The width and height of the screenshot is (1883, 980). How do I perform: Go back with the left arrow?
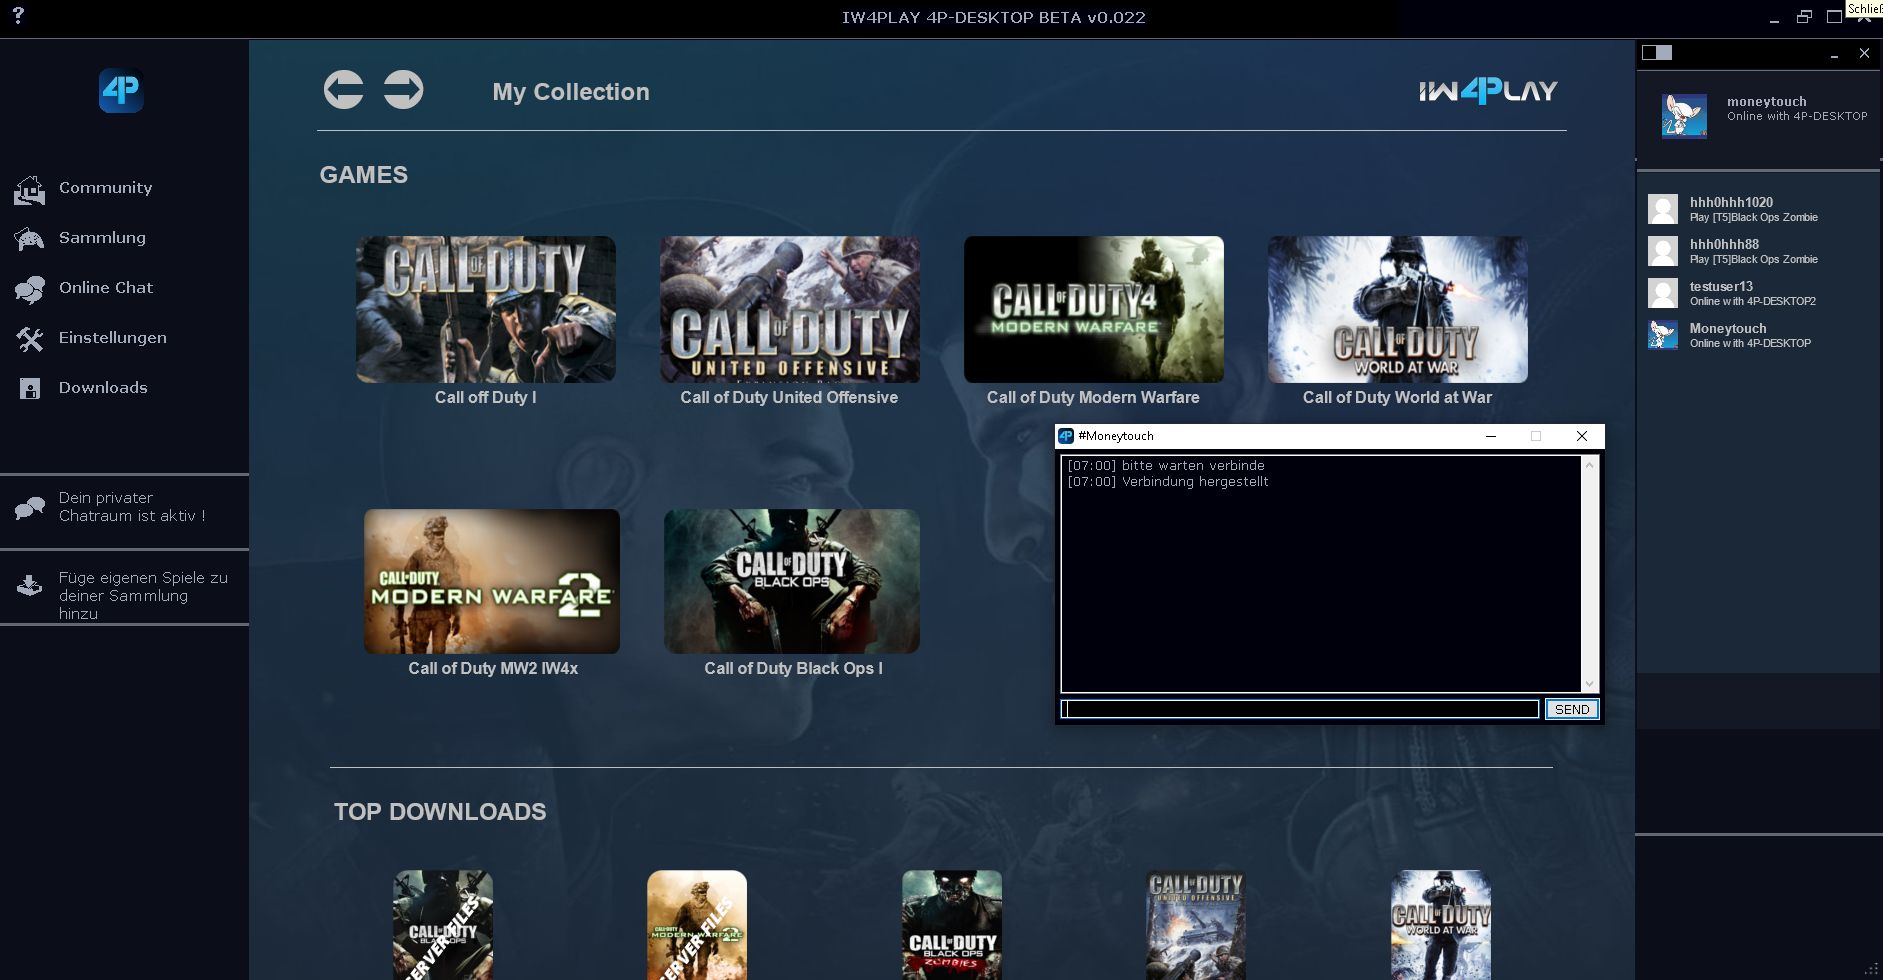(343, 90)
